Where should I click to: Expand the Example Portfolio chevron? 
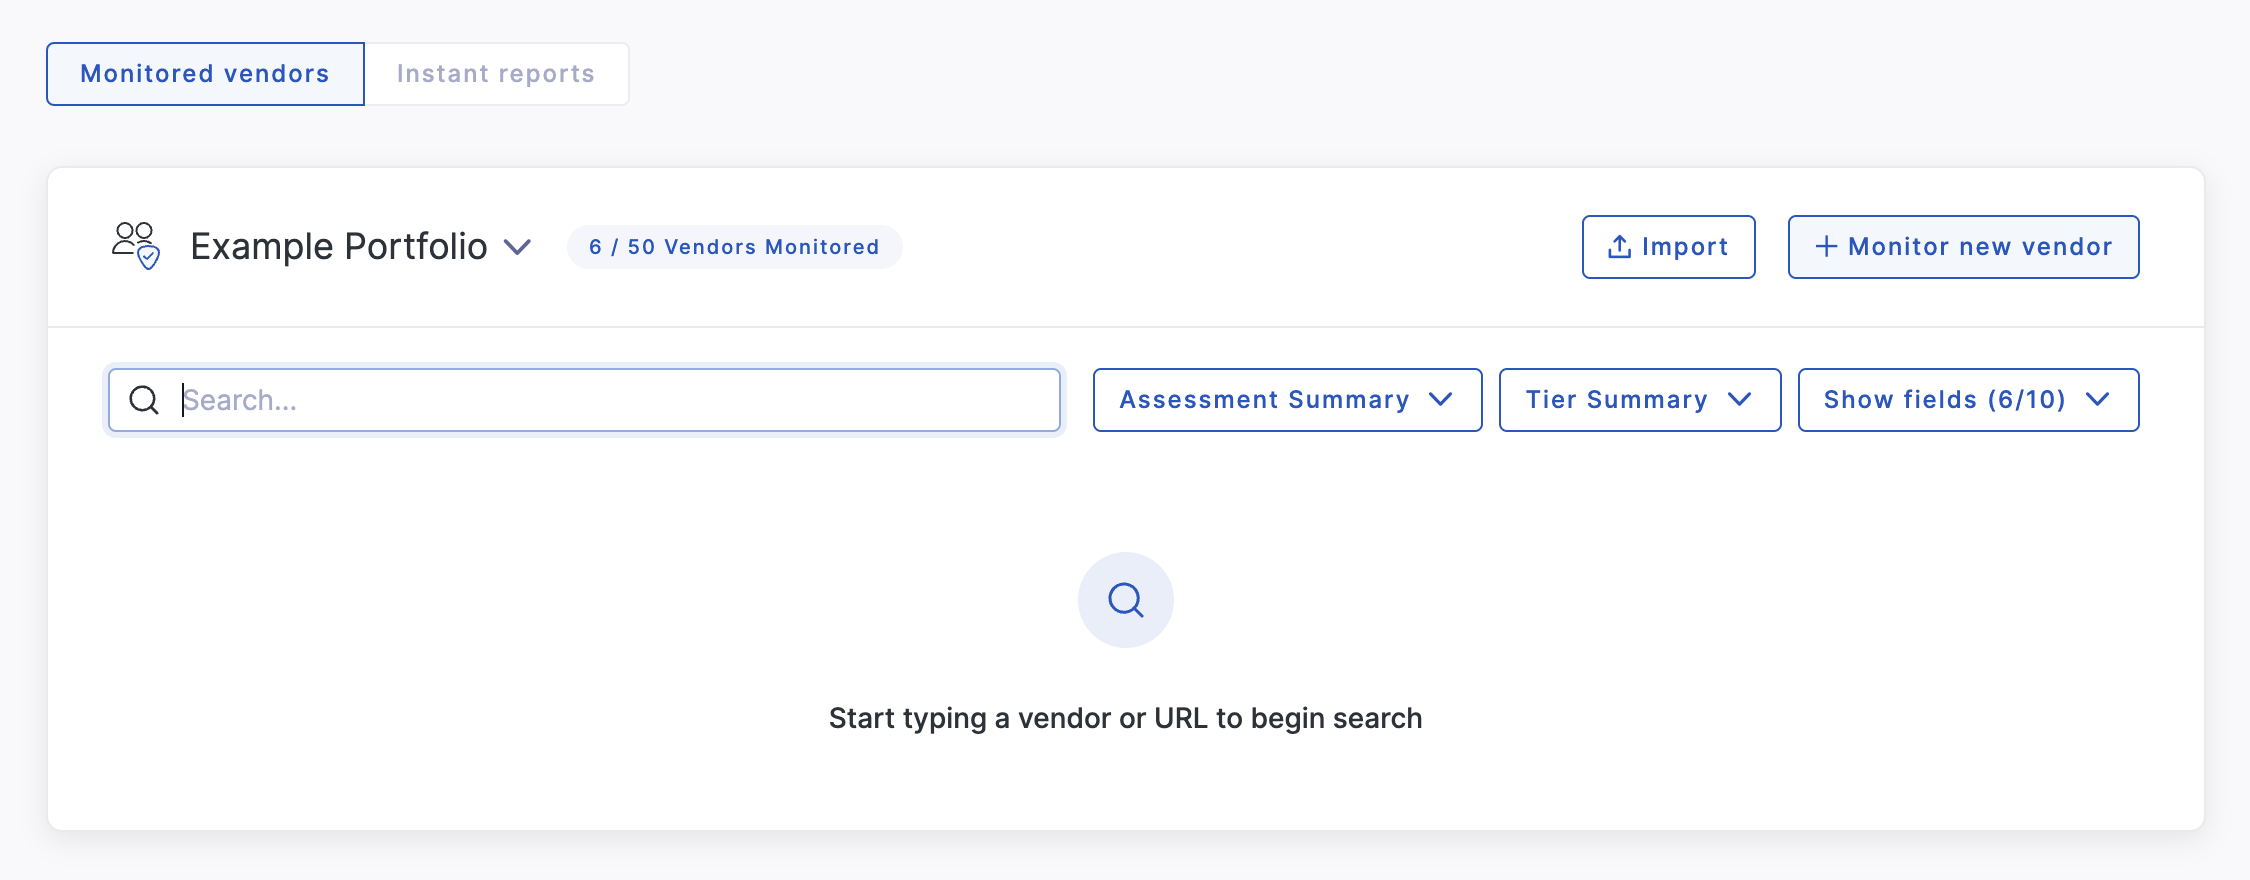[x=517, y=247]
